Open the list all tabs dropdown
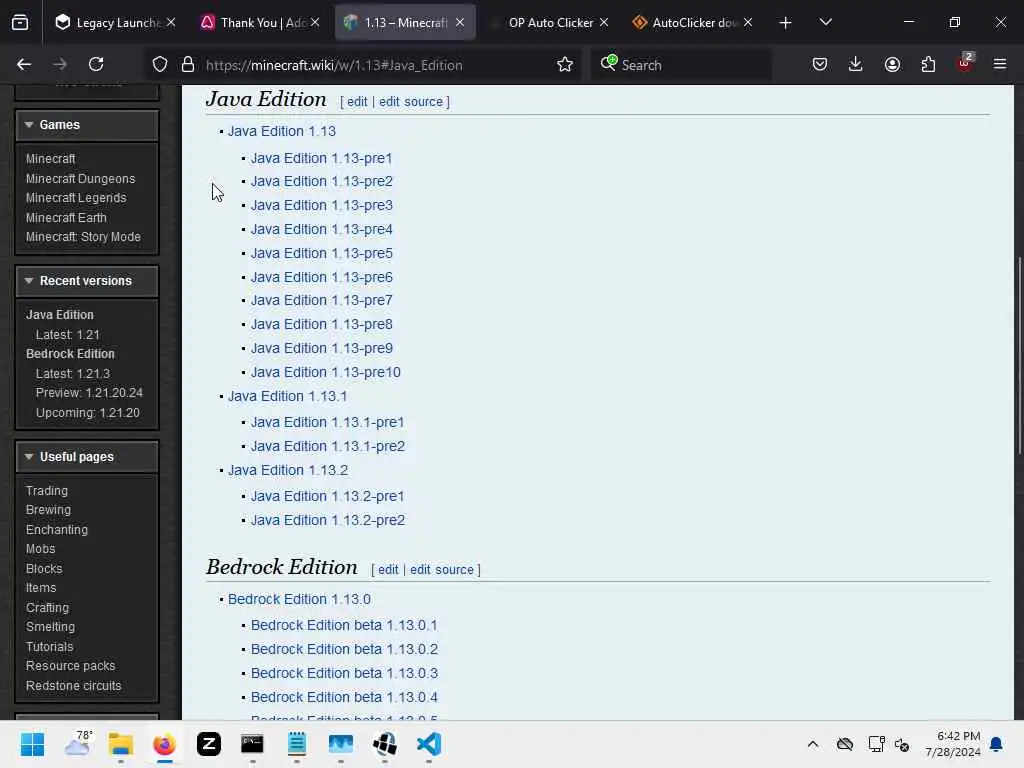 [x=825, y=22]
